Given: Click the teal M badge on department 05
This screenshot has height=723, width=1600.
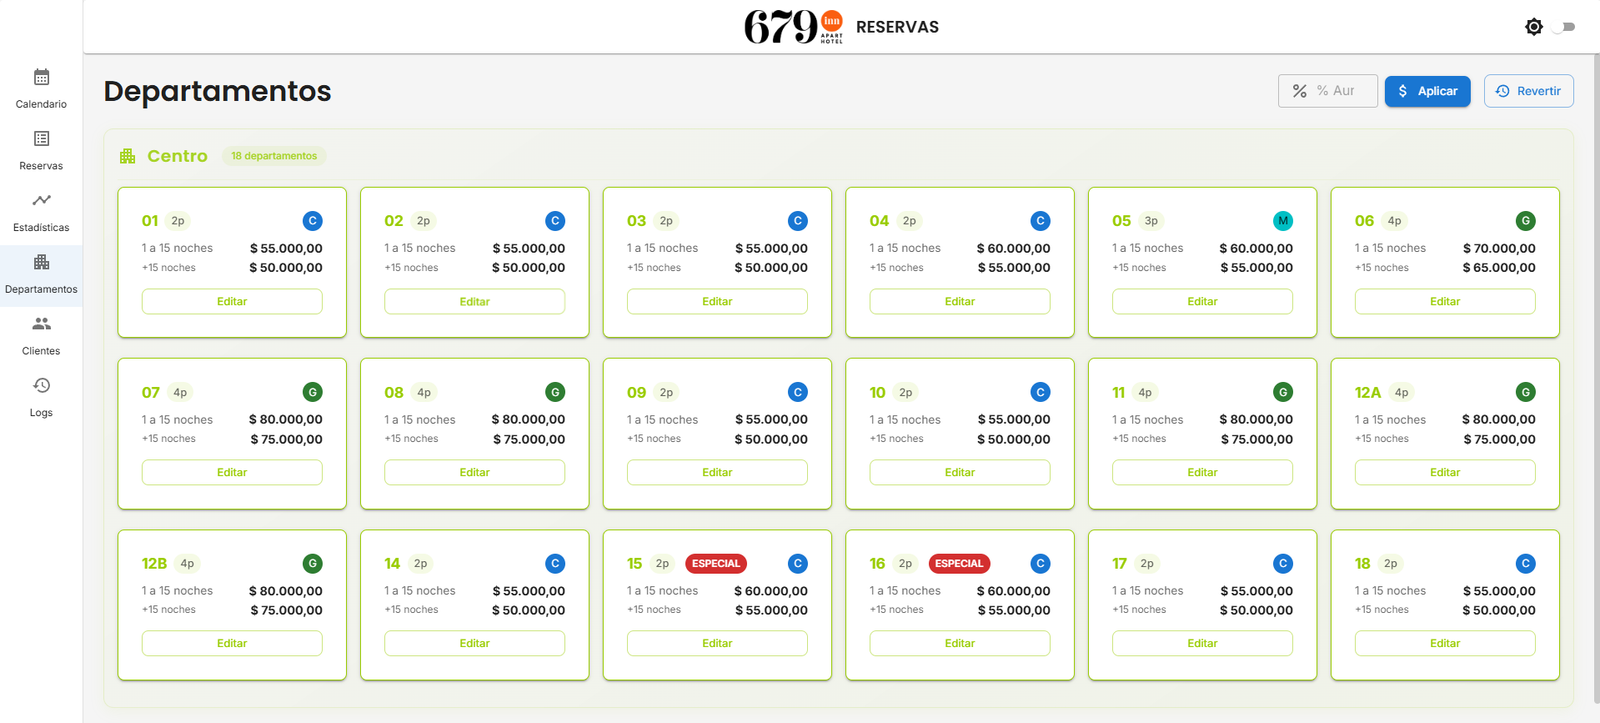Looking at the screenshot, I should point(1283,221).
